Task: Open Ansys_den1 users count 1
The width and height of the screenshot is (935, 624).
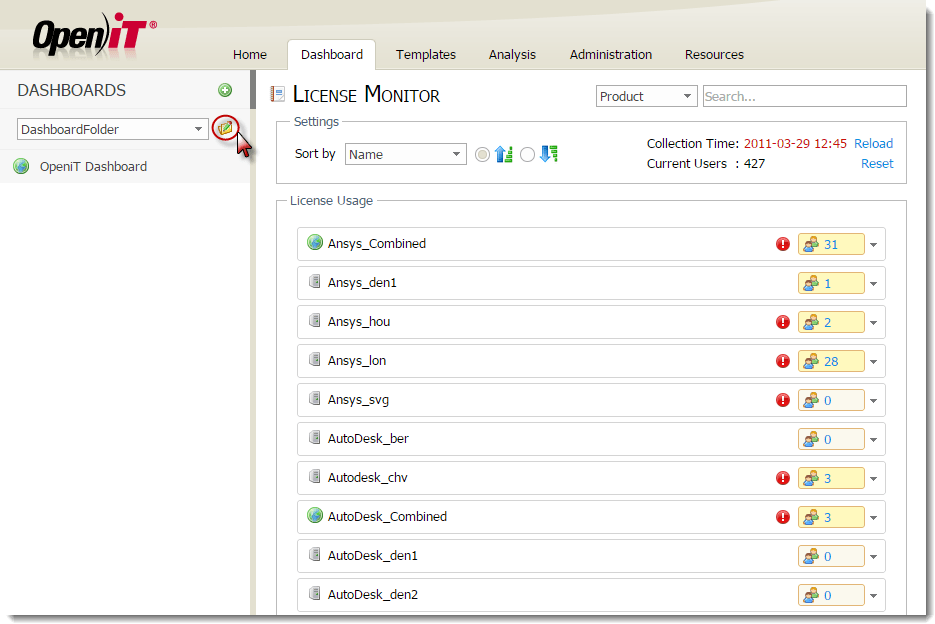Action: (831, 283)
